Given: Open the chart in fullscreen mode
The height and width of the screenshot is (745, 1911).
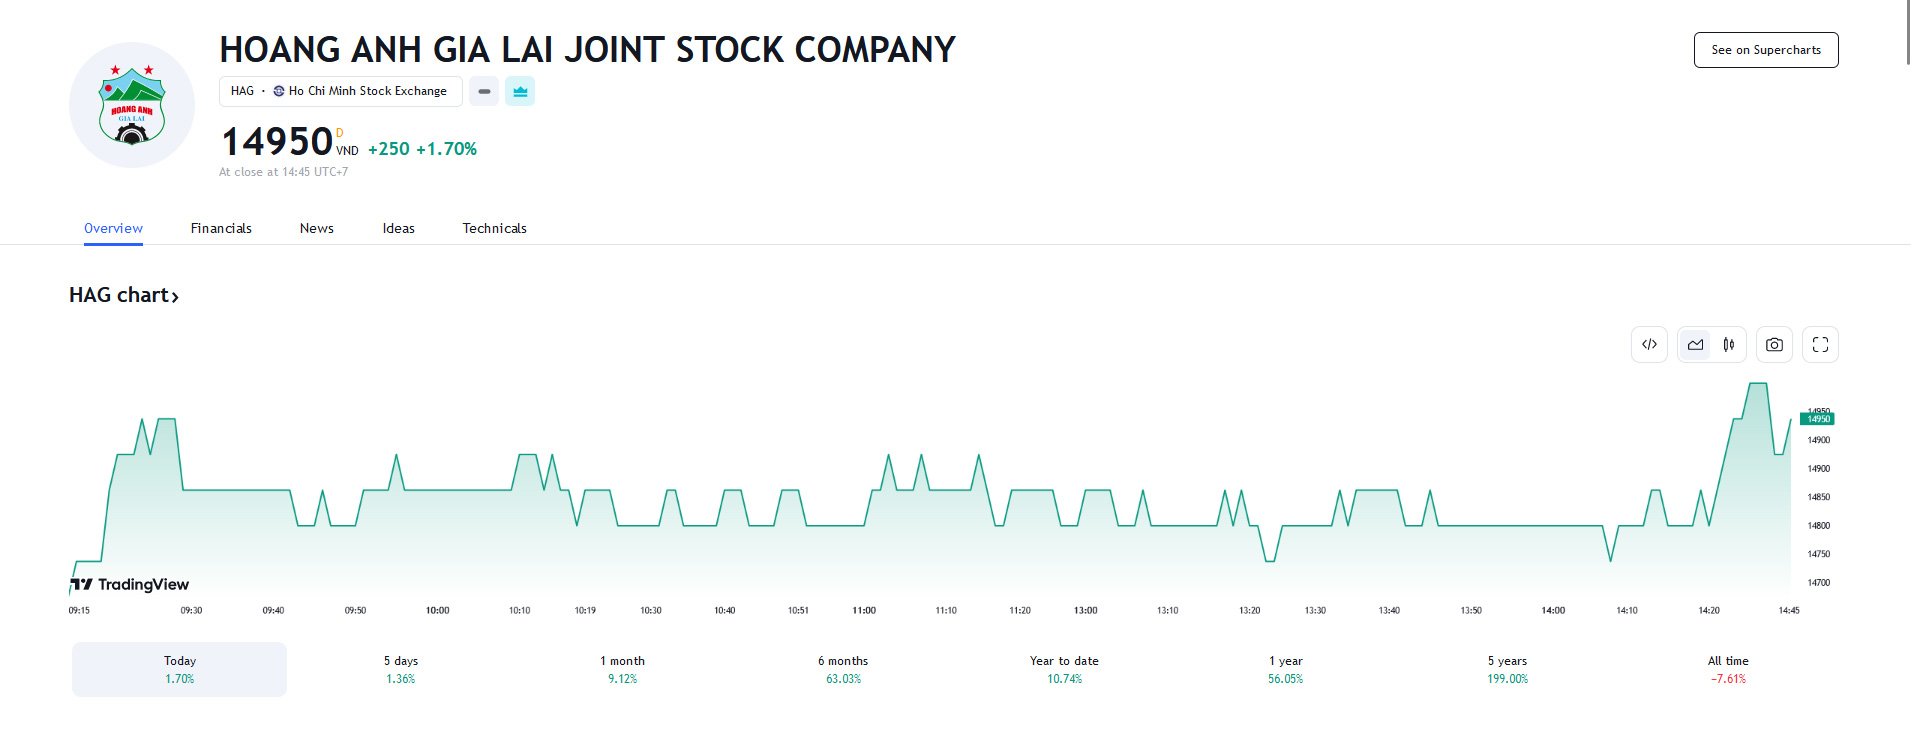Looking at the screenshot, I should pyautogui.click(x=1820, y=345).
